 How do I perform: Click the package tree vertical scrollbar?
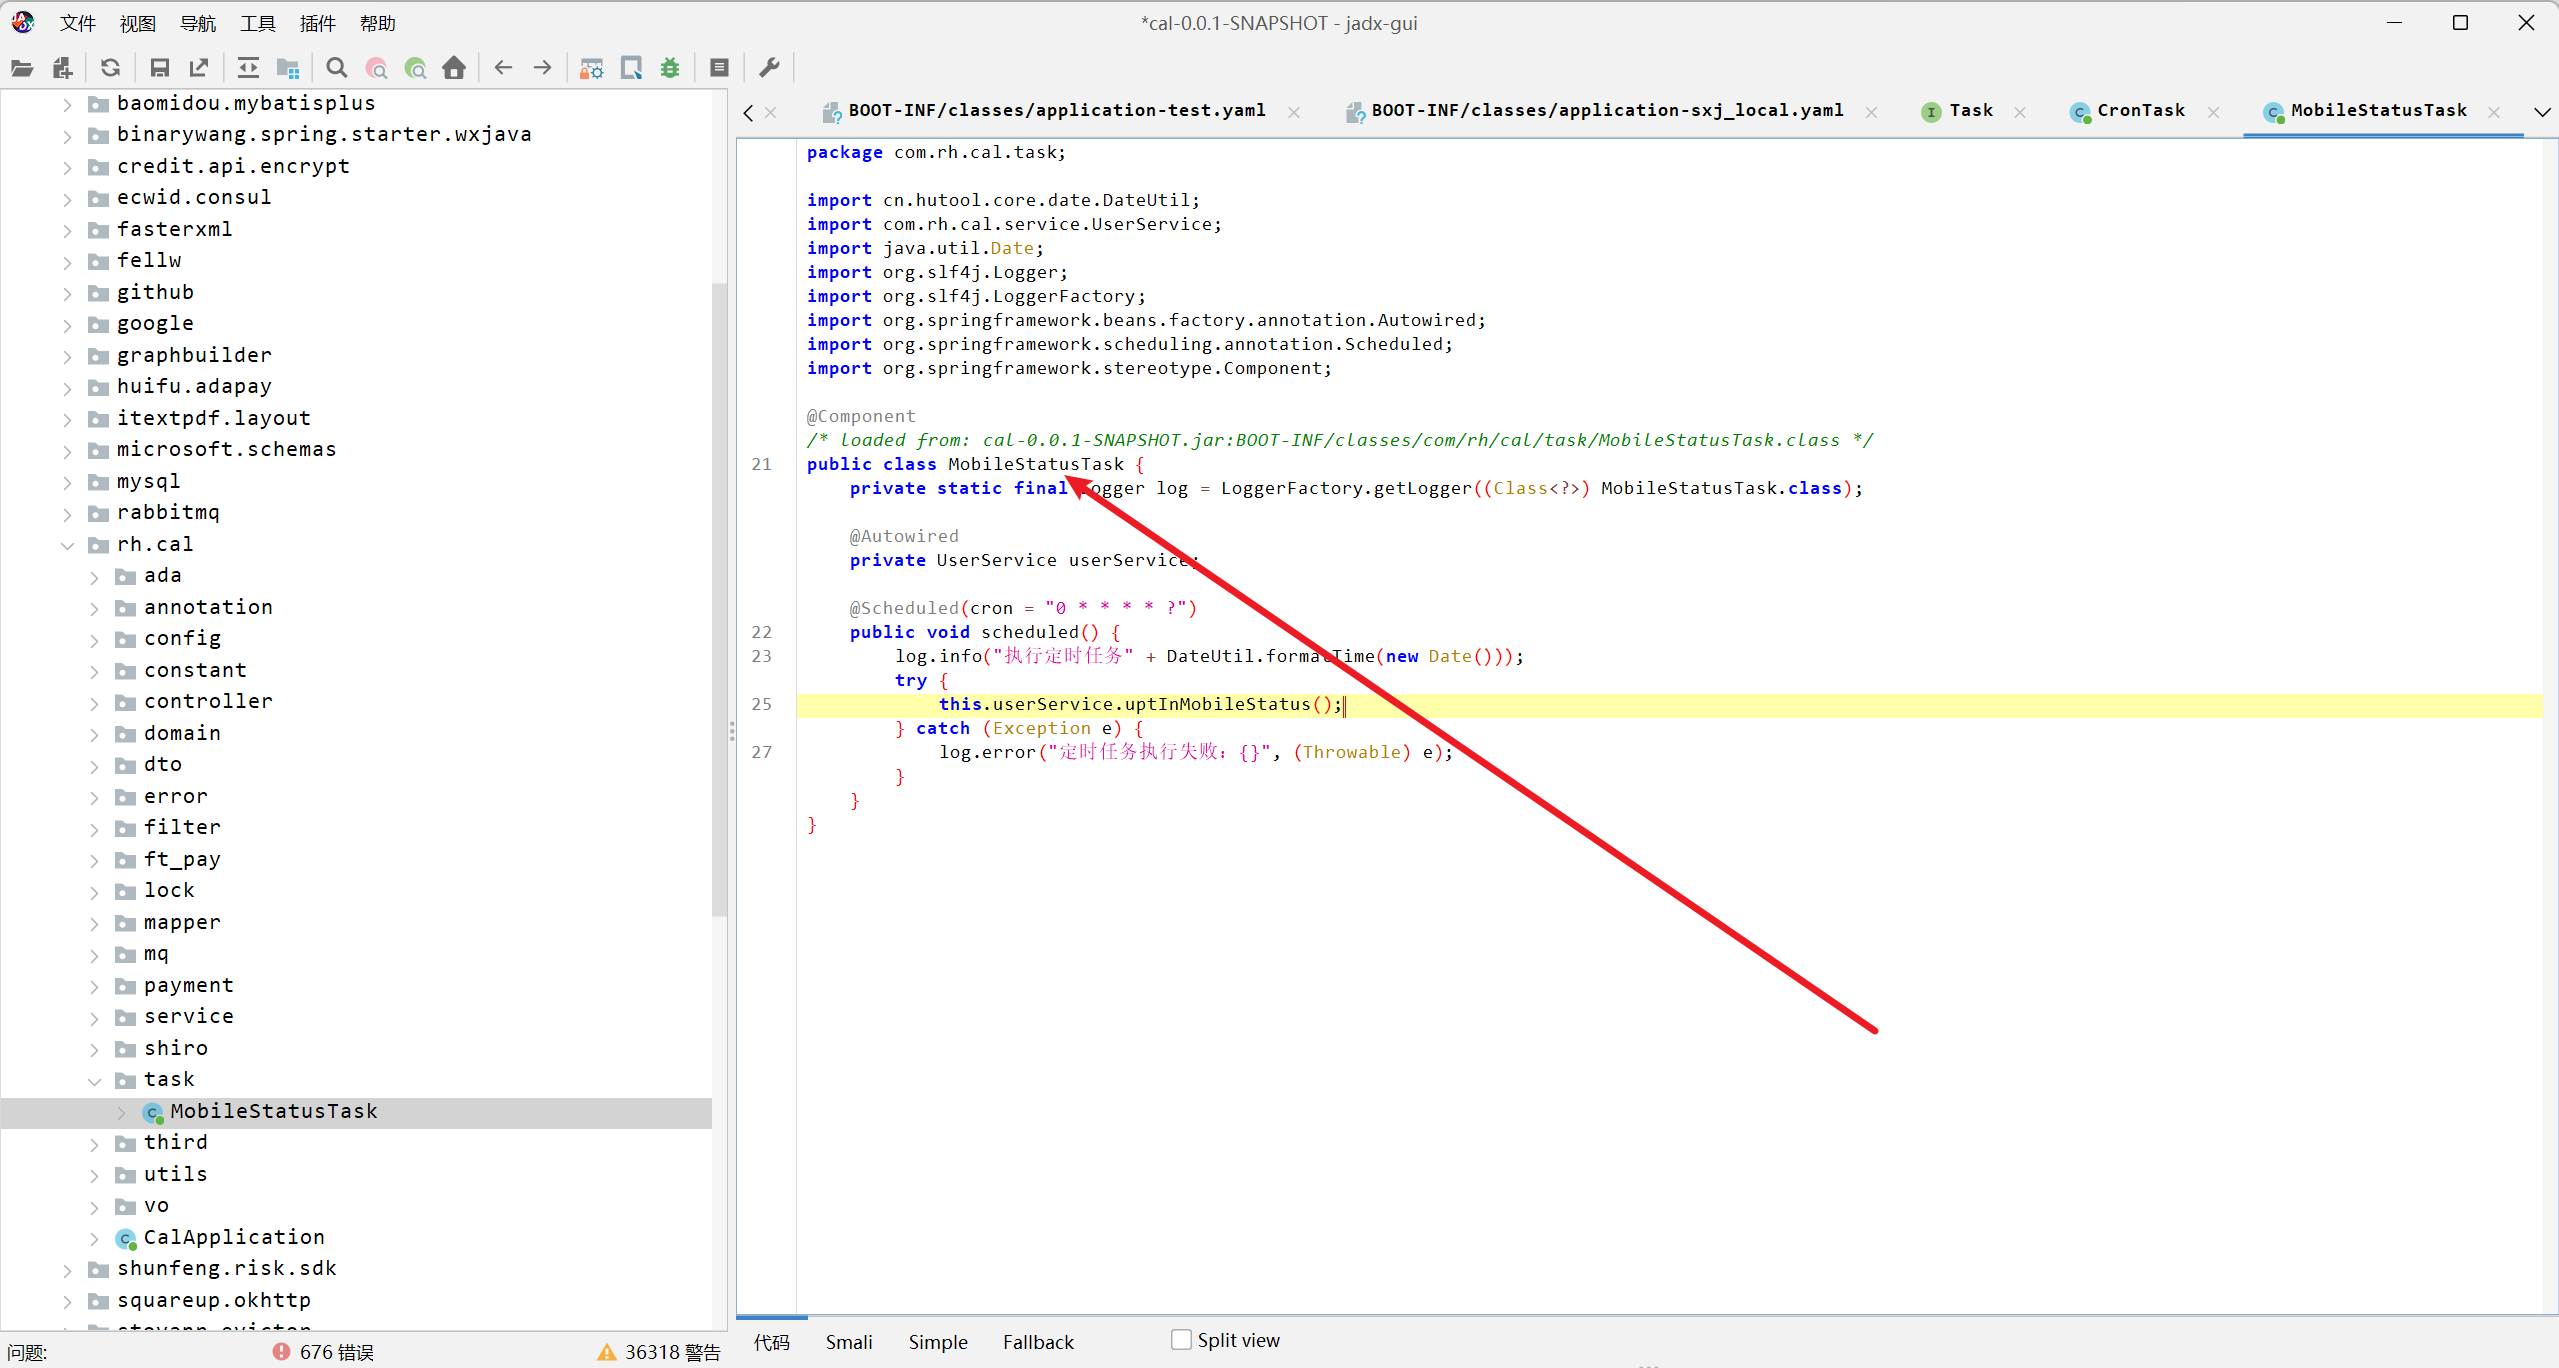(719, 600)
